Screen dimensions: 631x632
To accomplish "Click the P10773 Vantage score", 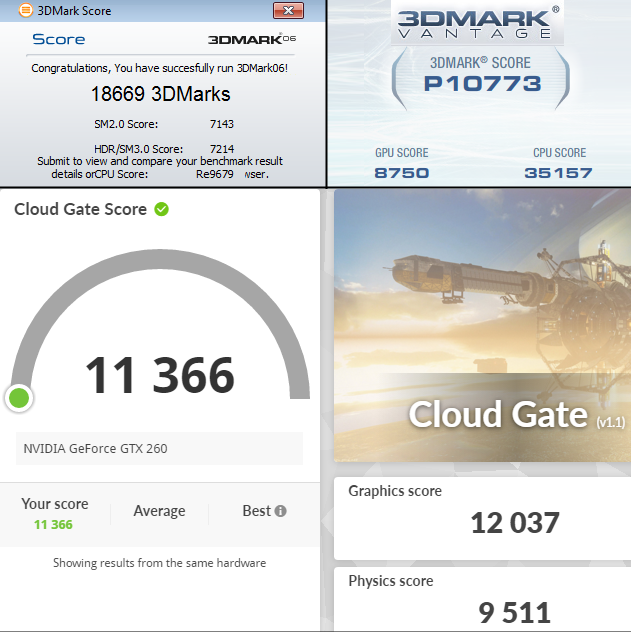I will point(482,82).
